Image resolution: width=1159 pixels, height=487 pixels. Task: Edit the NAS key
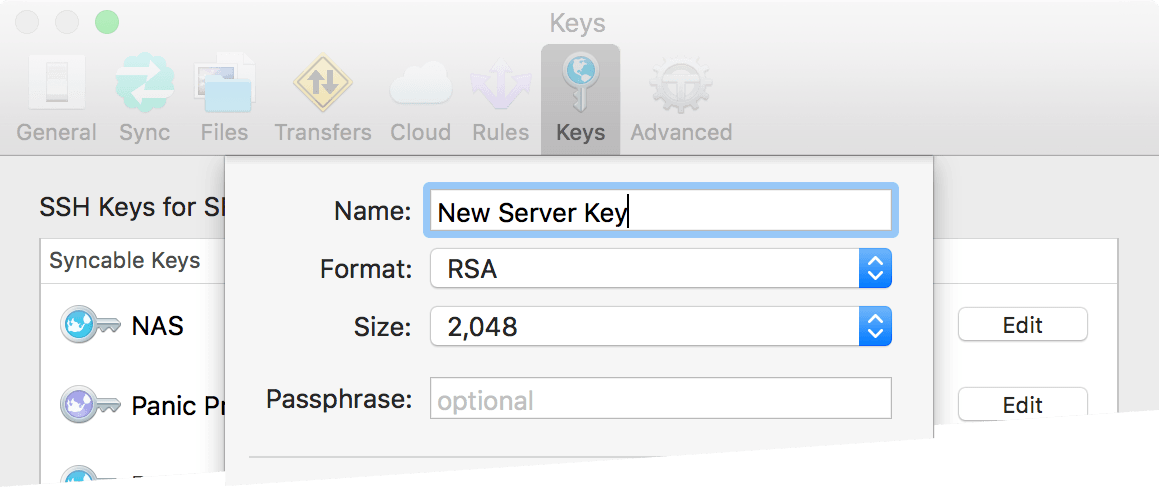click(1022, 325)
